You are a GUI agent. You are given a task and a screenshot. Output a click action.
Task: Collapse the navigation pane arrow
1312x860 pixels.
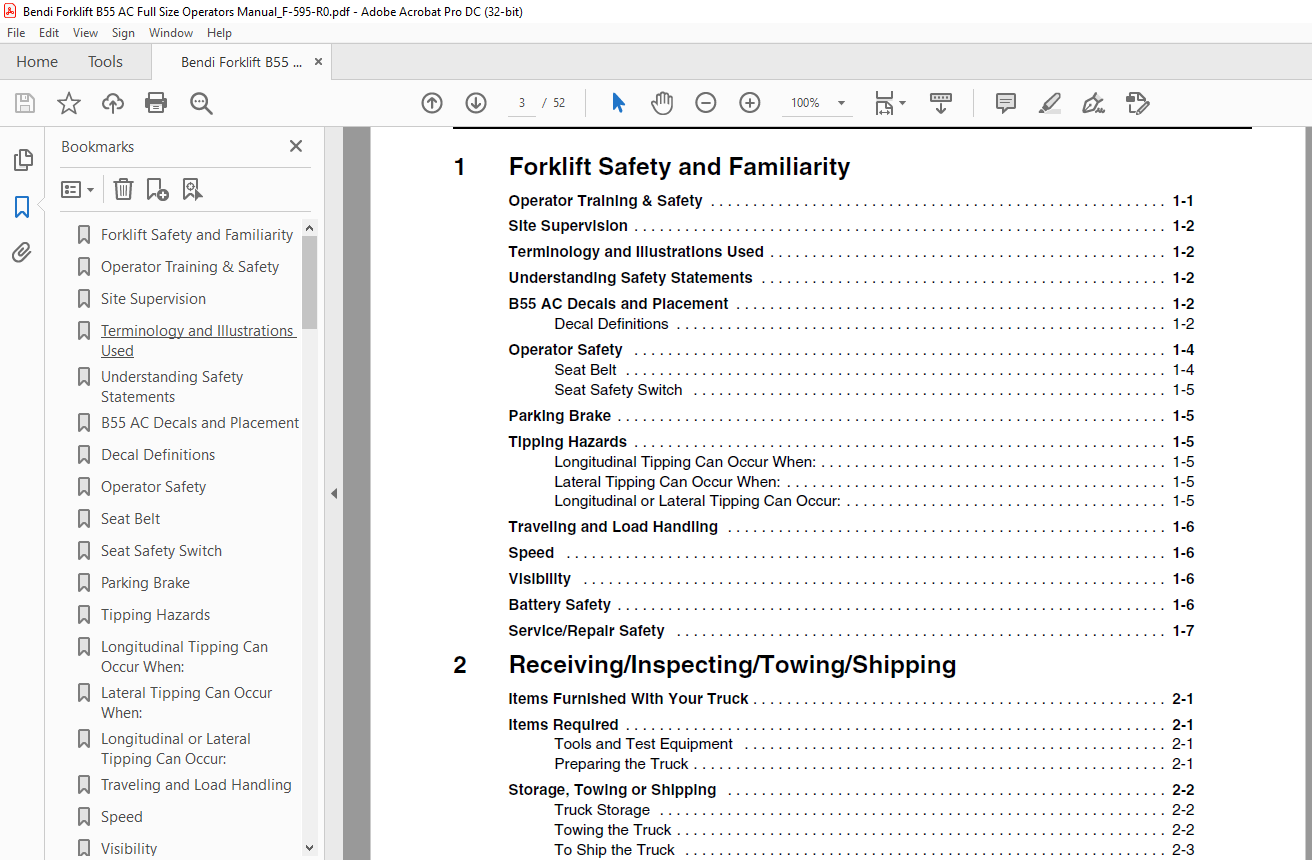[x=334, y=493]
